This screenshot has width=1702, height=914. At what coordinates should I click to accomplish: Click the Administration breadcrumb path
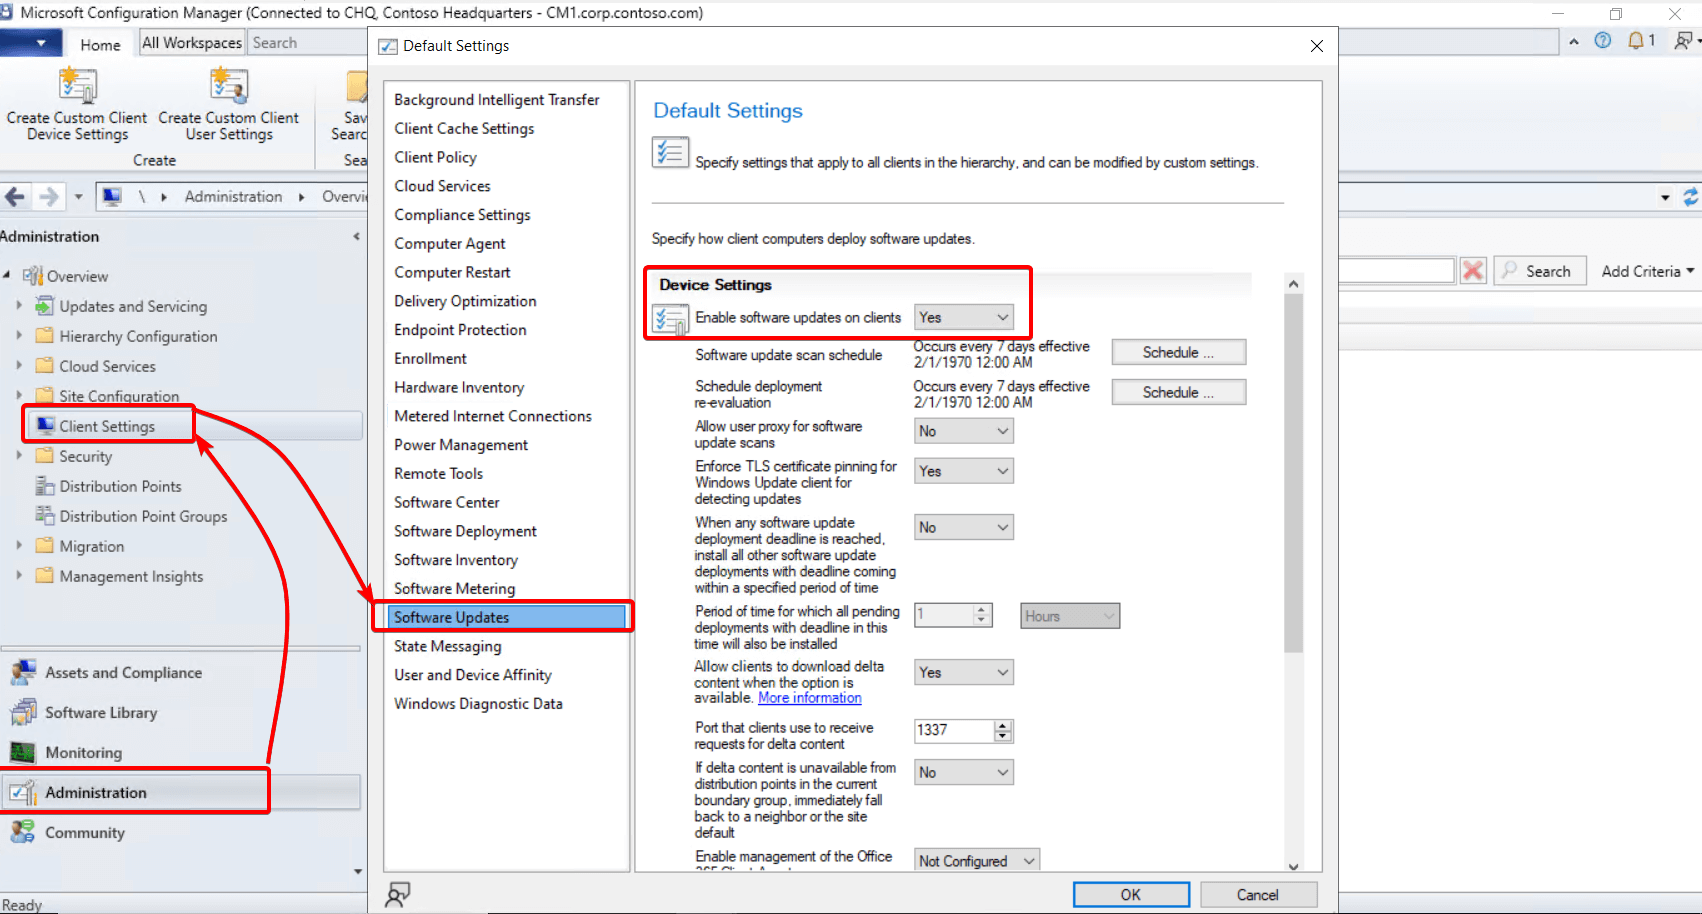point(233,197)
